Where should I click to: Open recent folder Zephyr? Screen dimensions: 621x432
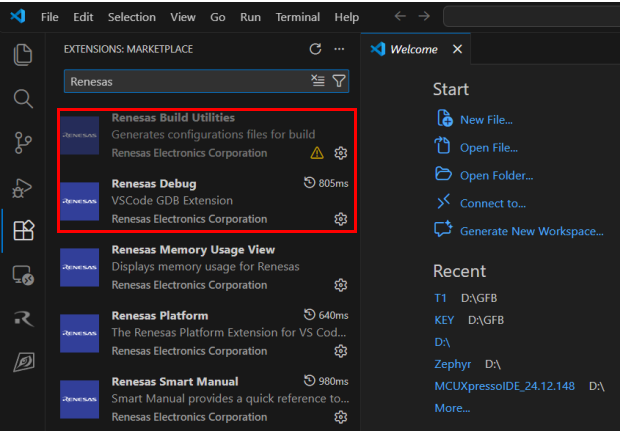(x=453, y=364)
